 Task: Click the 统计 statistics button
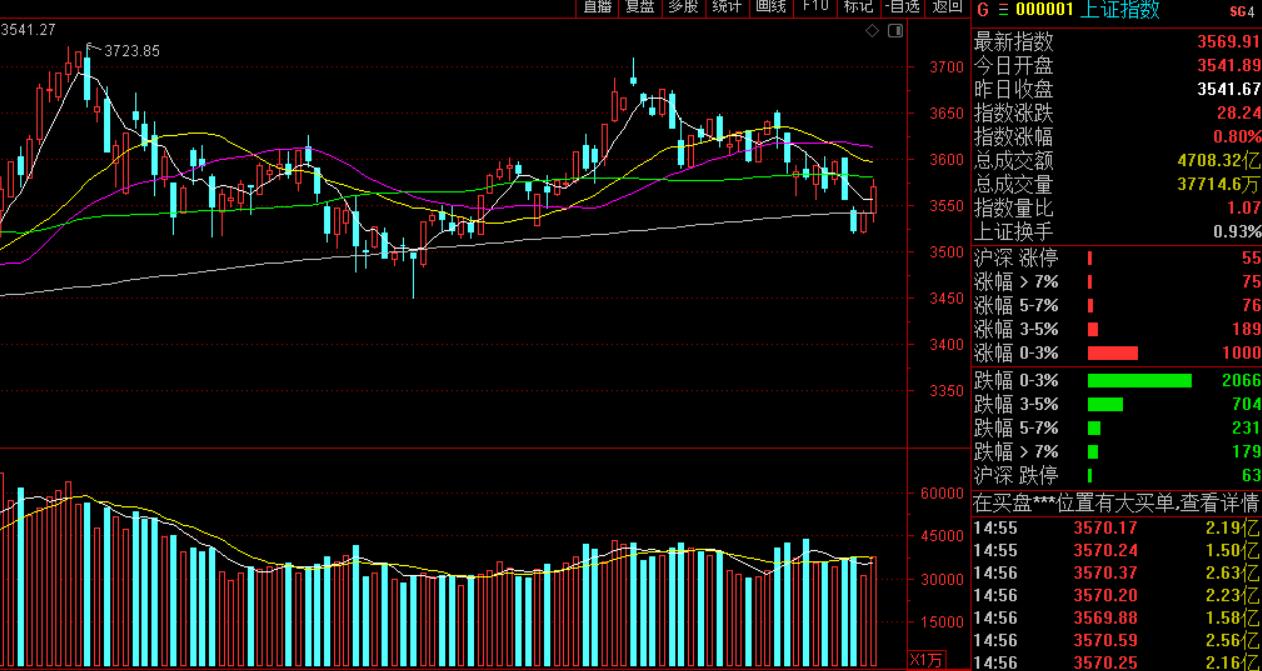(x=727, y=7)
